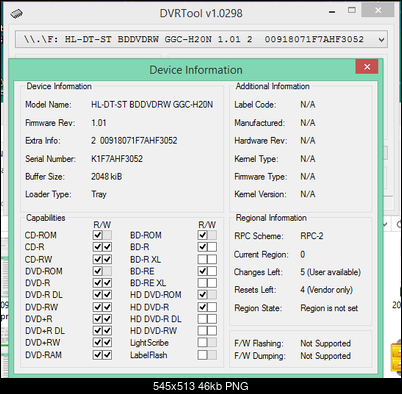
Task: Toggle DVD-ROM read checkbox
Action: [x=98, y=271]
